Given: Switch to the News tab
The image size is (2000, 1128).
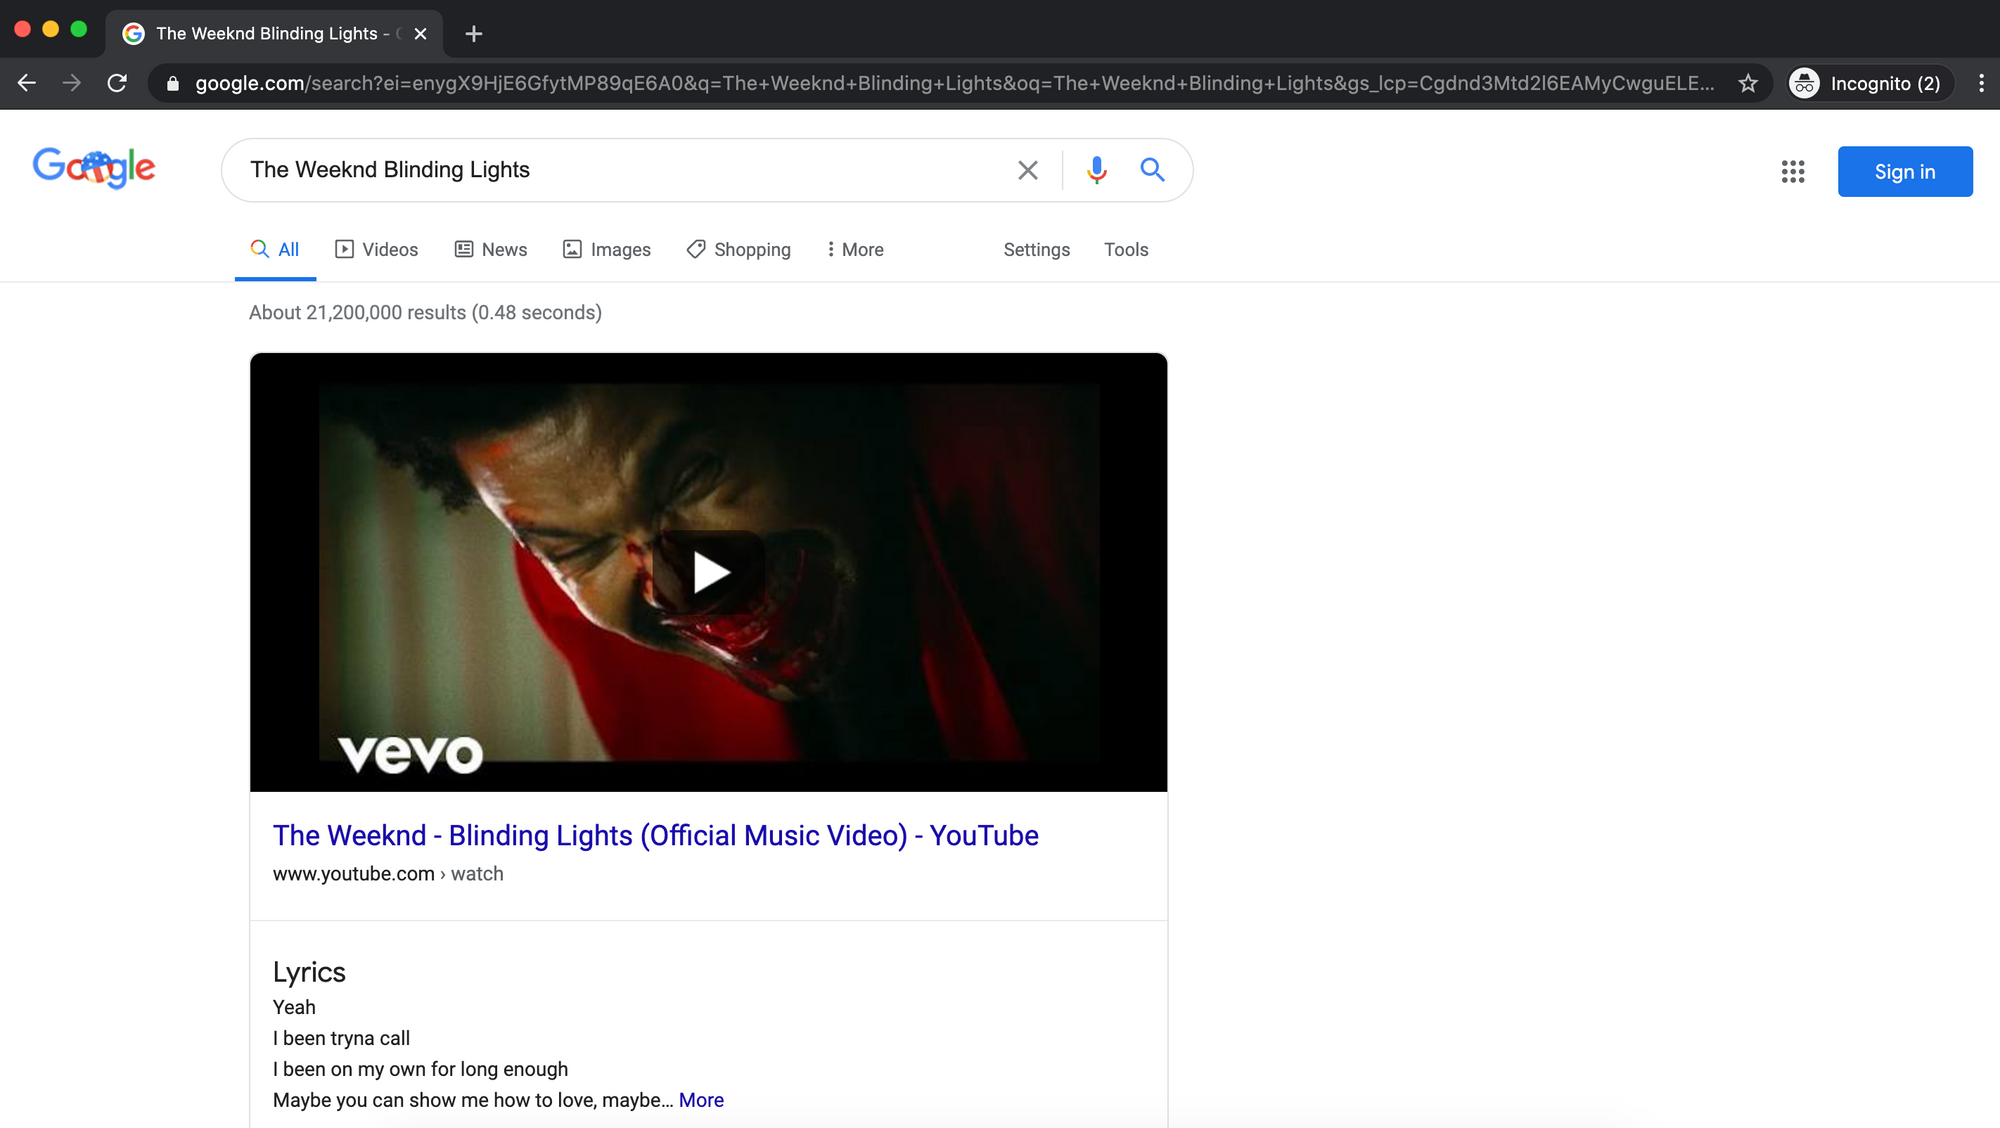Looking at the screenshot, I should (491, 250).
